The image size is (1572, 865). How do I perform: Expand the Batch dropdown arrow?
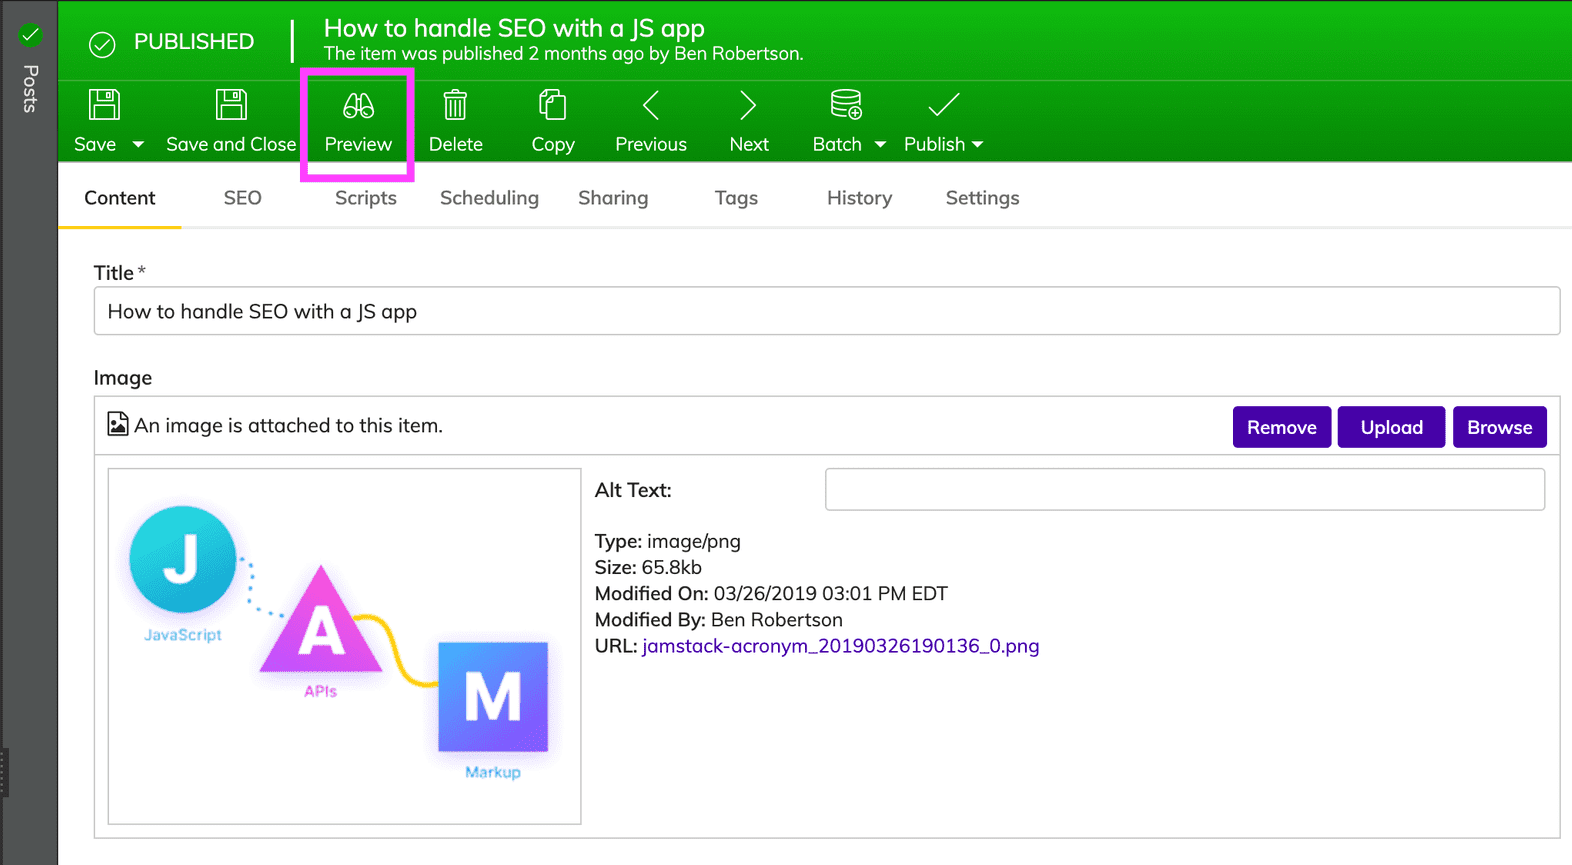tap(880, 145)
